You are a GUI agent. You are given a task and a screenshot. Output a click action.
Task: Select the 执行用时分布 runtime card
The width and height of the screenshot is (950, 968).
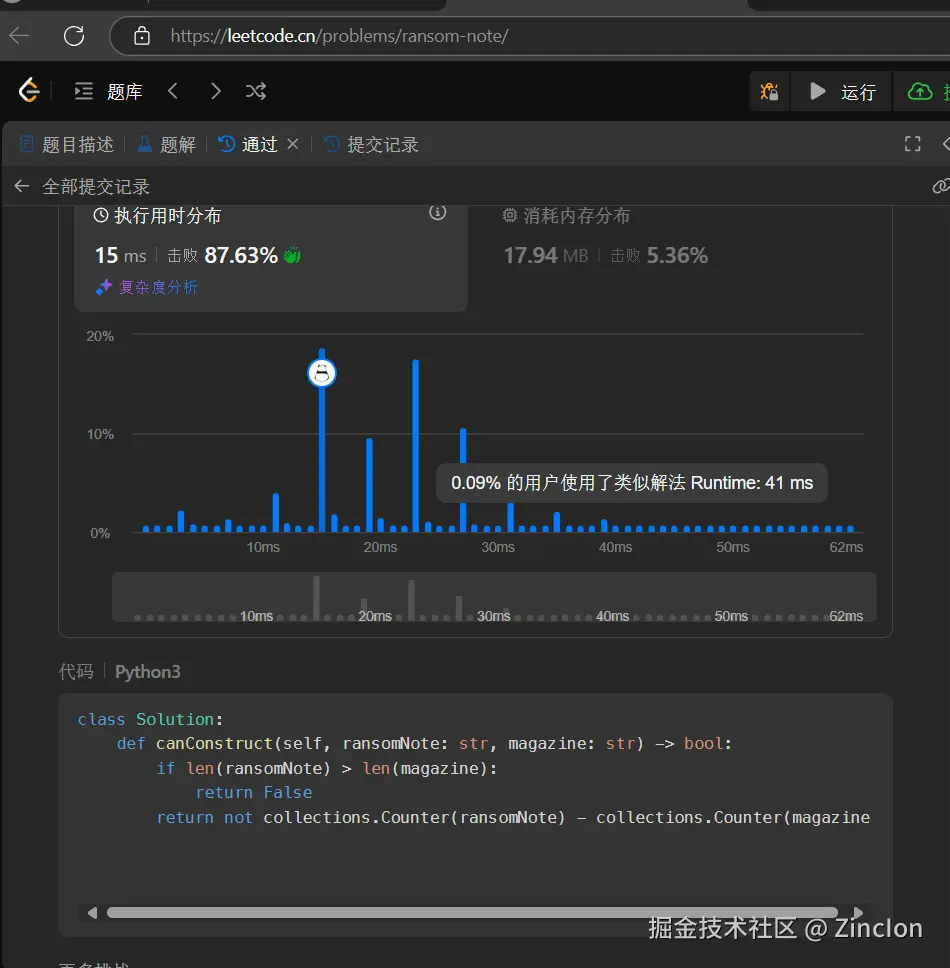tap(270, 258)
